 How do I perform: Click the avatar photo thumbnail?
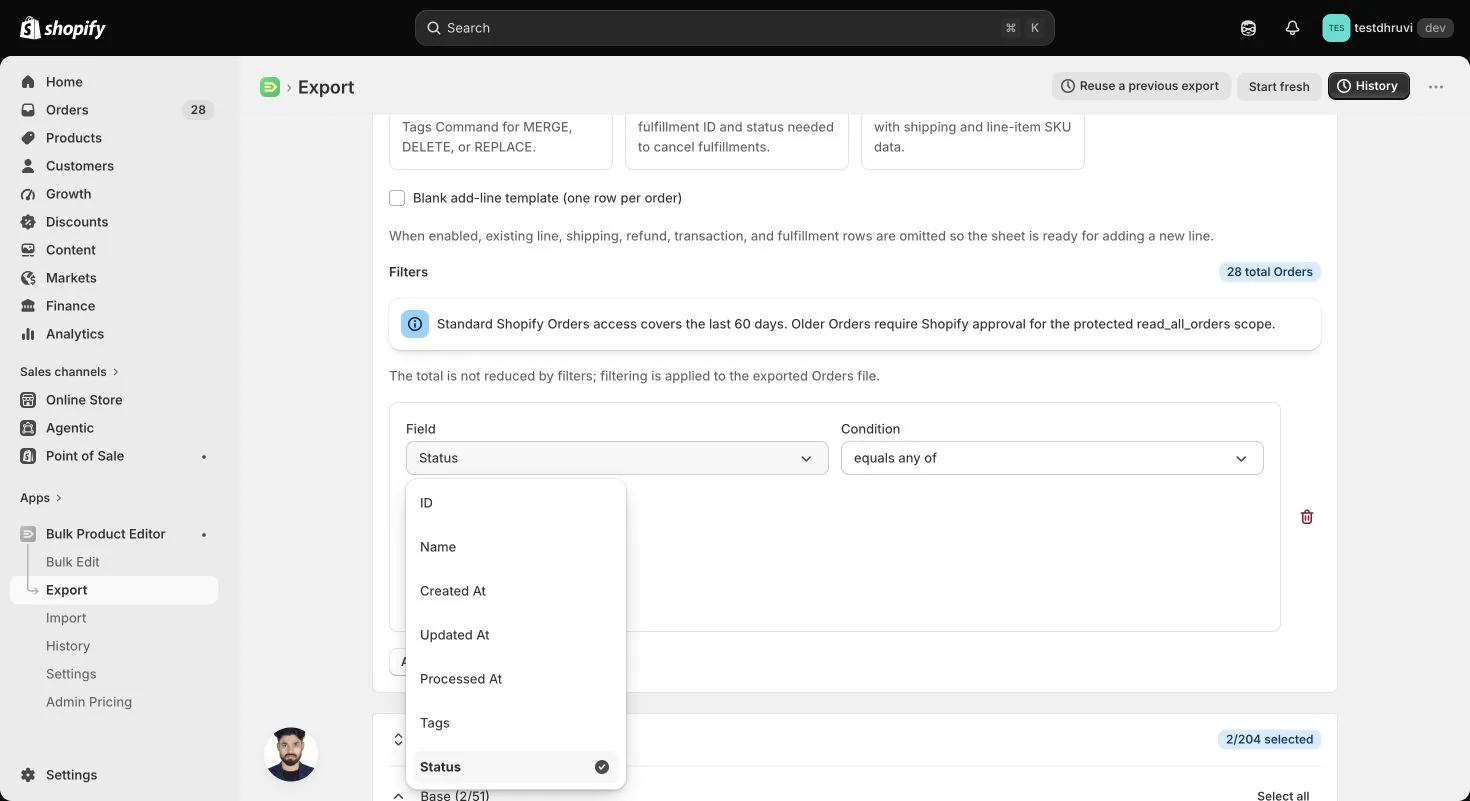coord(291,754)
